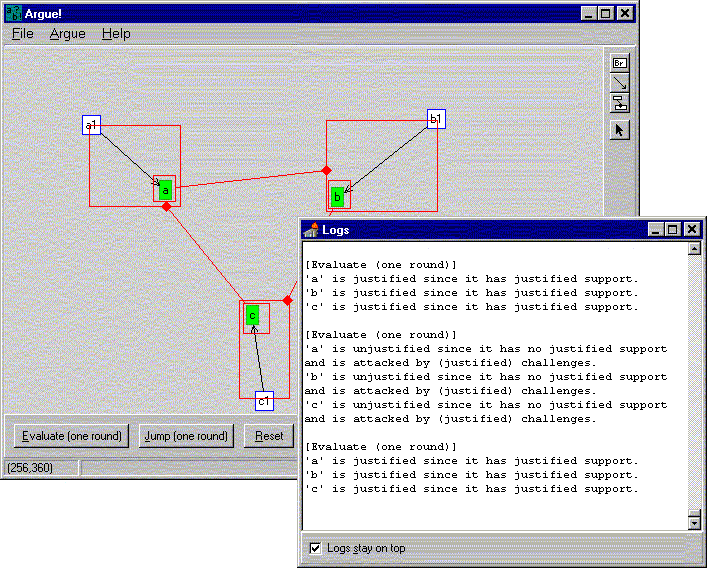Viewport: 707px width, 568px height.
Task: Select the Br statement box tool
Action: [620, 62]
